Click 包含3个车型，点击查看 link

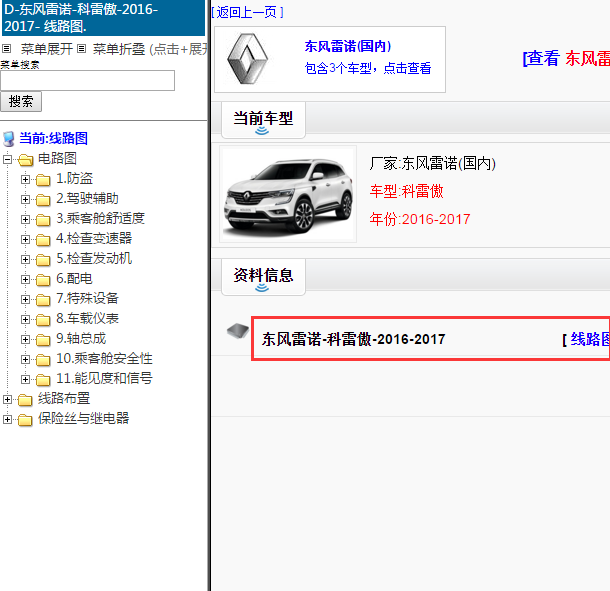pyautogui.click(x=368, y=68)
